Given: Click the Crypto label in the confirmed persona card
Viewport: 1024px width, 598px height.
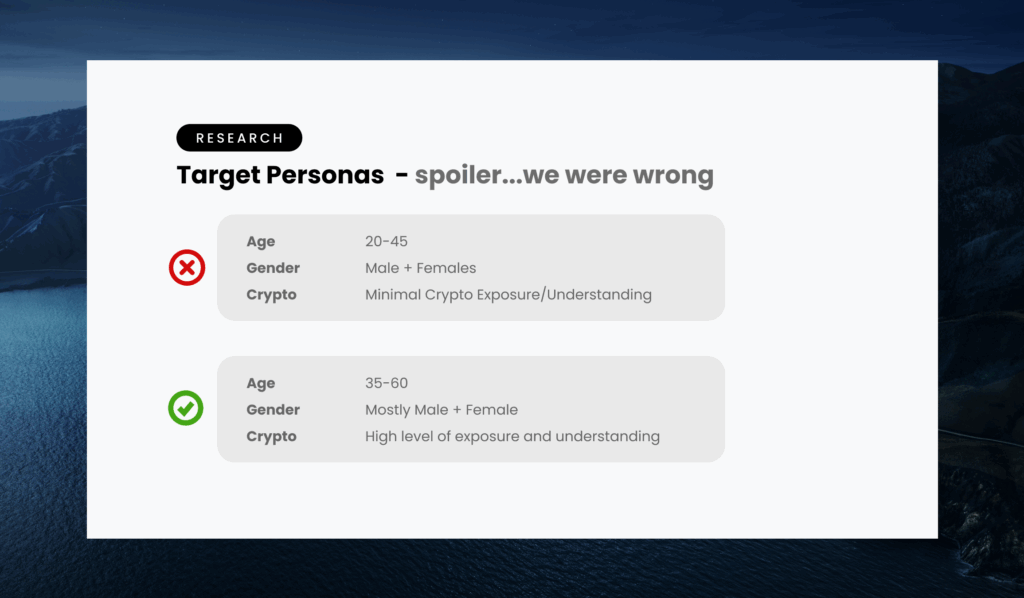Looking at the screenshot, I should [x=271, y=437].
